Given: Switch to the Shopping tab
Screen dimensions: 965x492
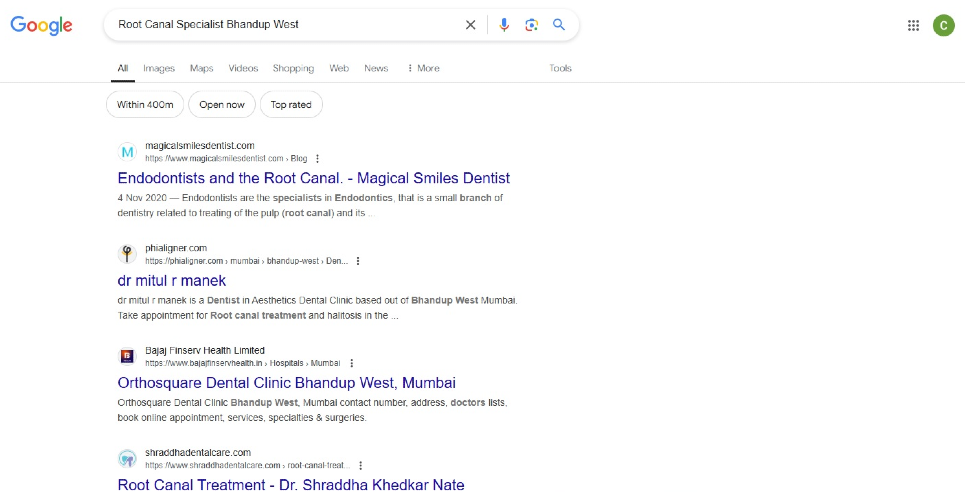Looking at the screenshot, I should 294,68.
